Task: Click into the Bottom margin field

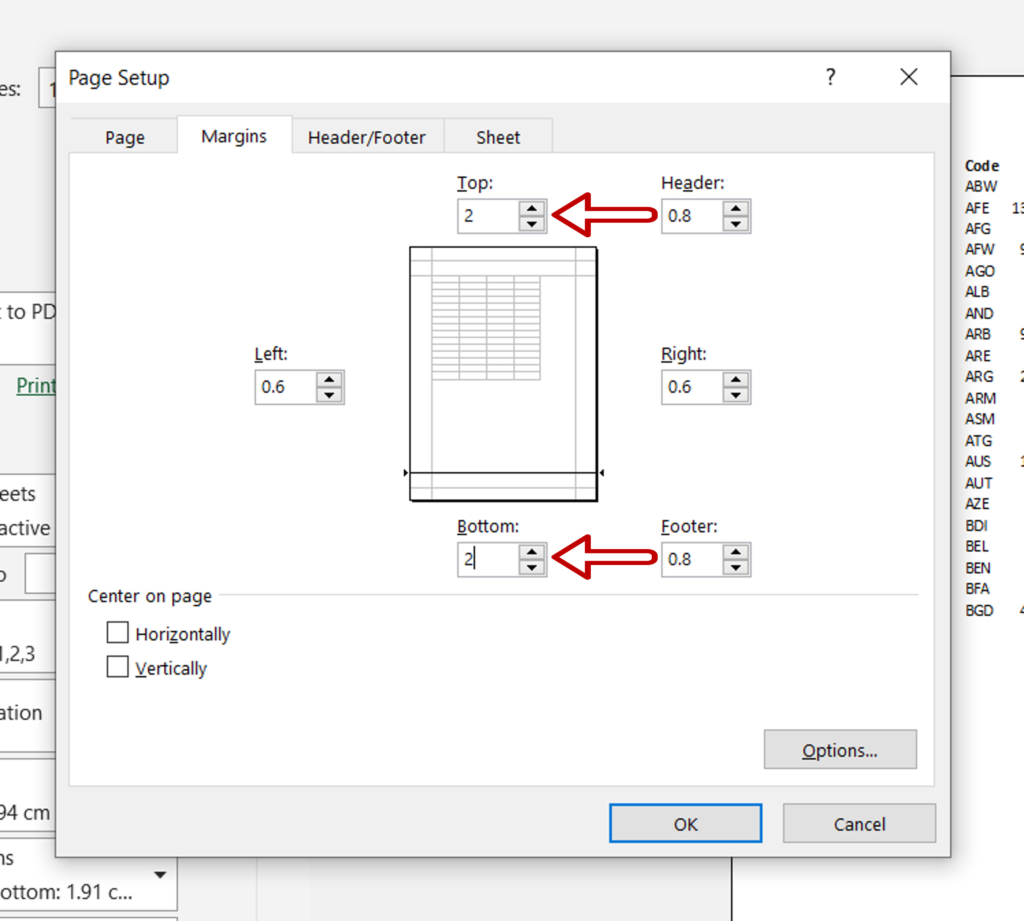Action: tap(488, 560)
